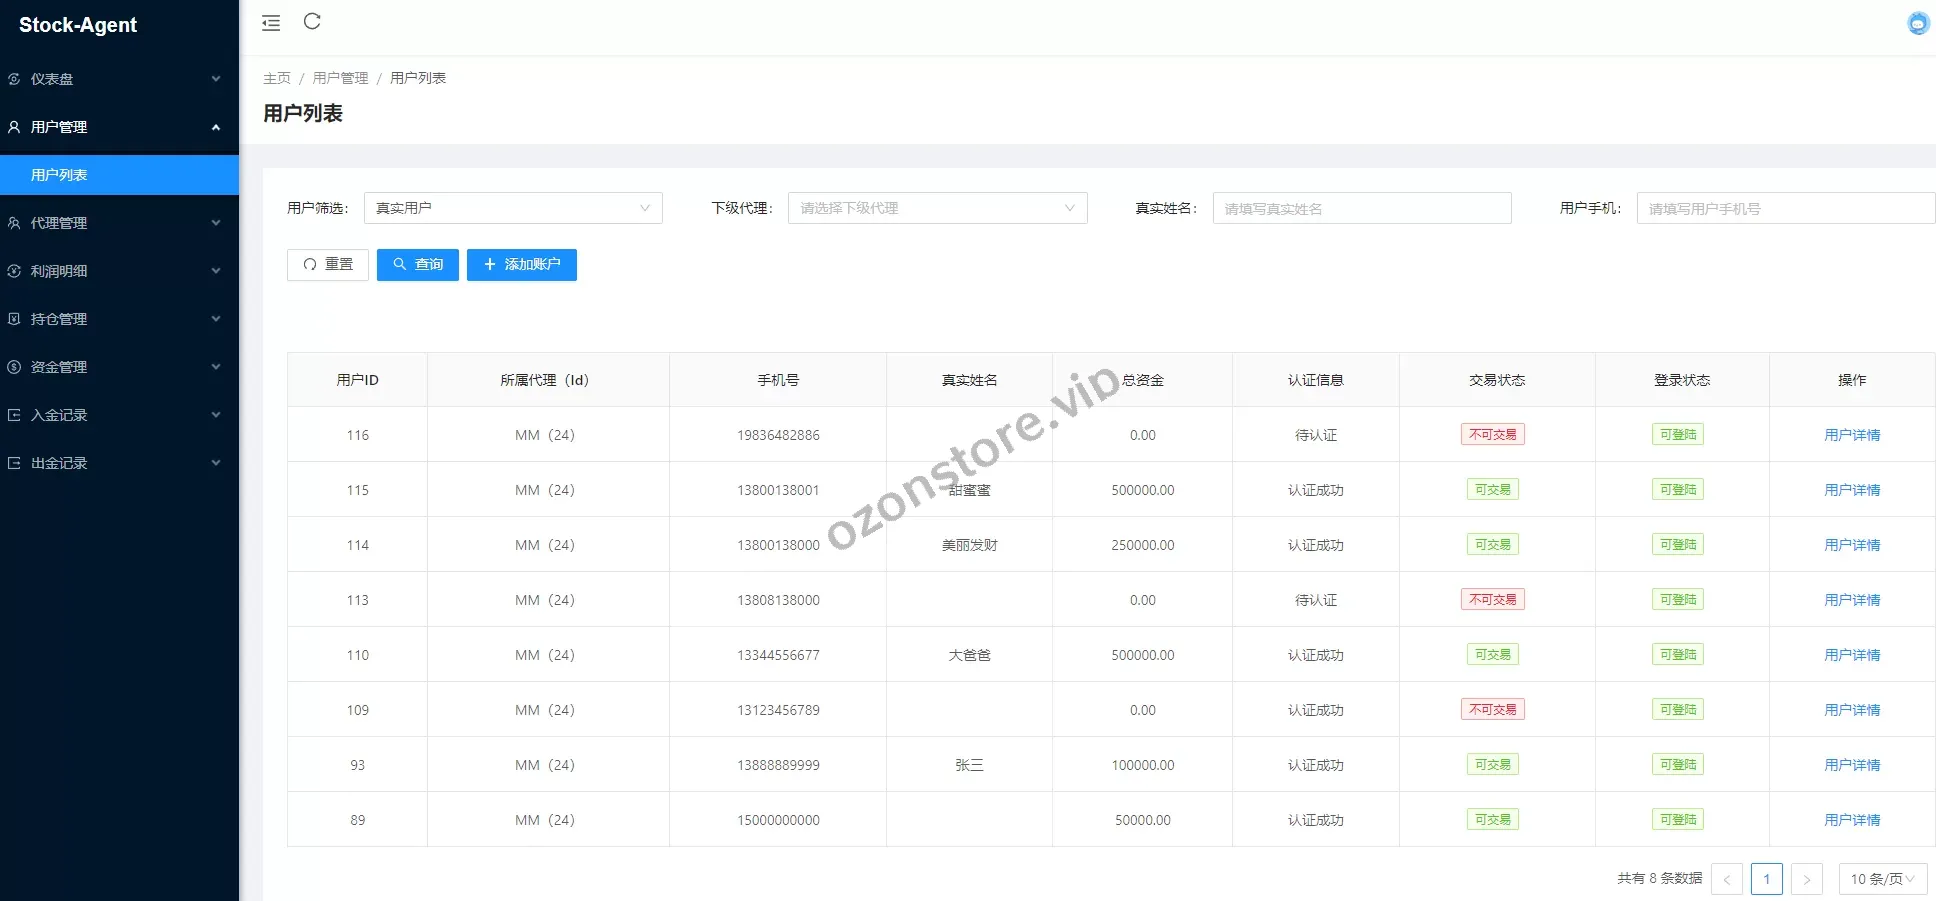
Task: Click the 资金管理 funds management icon
Action: [x=14, y=367]
